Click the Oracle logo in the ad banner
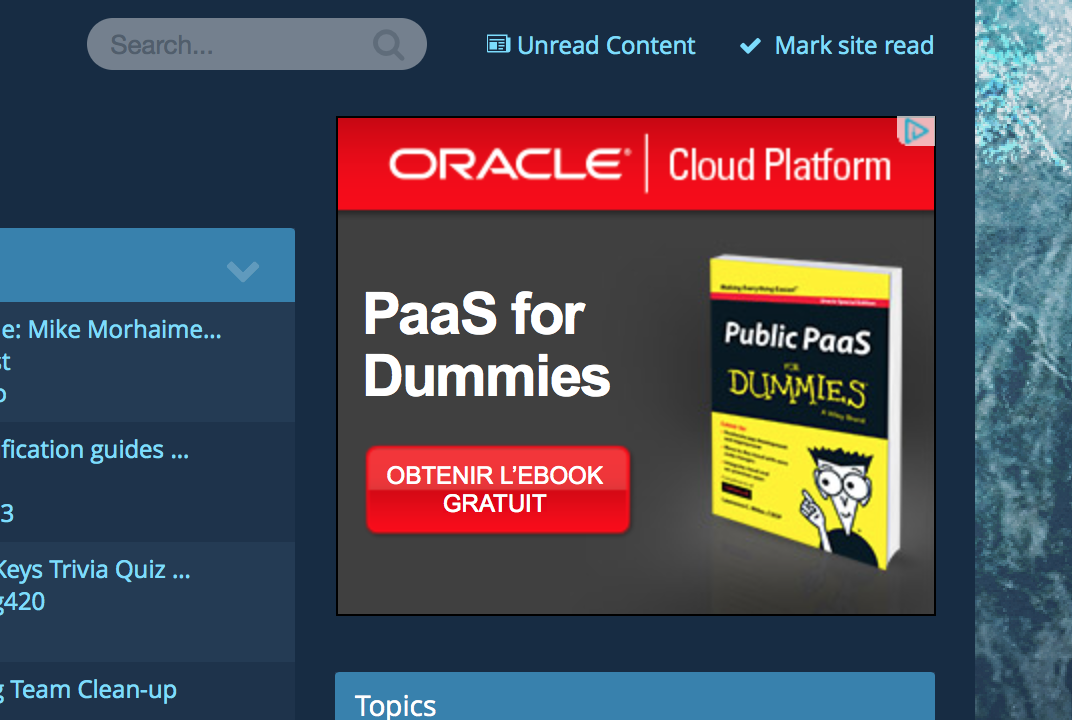 tap(510, 164)
